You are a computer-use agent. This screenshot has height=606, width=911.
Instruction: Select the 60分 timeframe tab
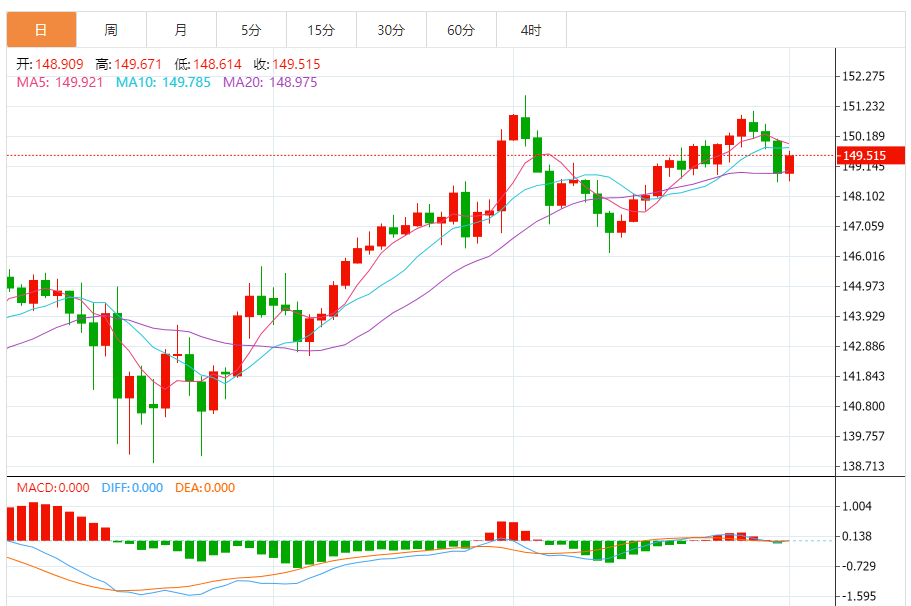(461, 30)
